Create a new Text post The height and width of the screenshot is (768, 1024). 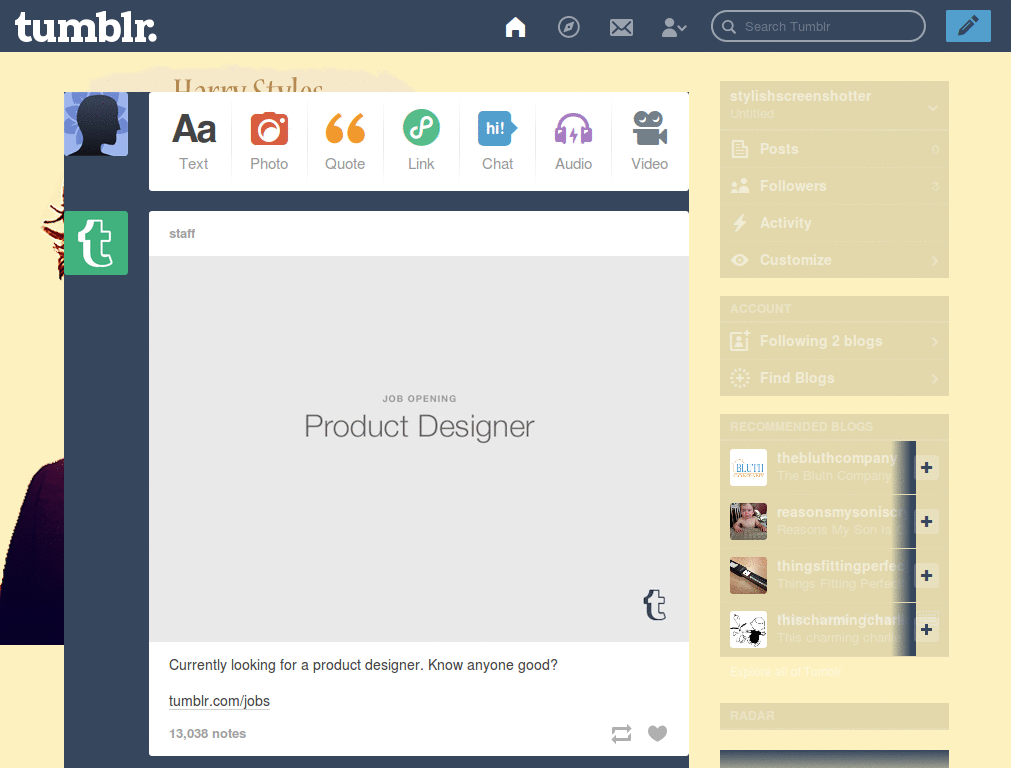coord(193,142)
